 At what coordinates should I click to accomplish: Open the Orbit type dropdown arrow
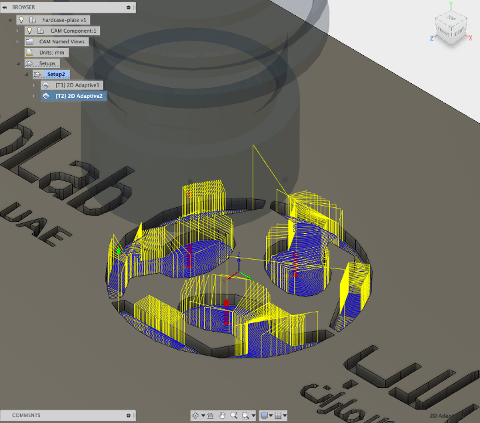(x=203, y=415)
